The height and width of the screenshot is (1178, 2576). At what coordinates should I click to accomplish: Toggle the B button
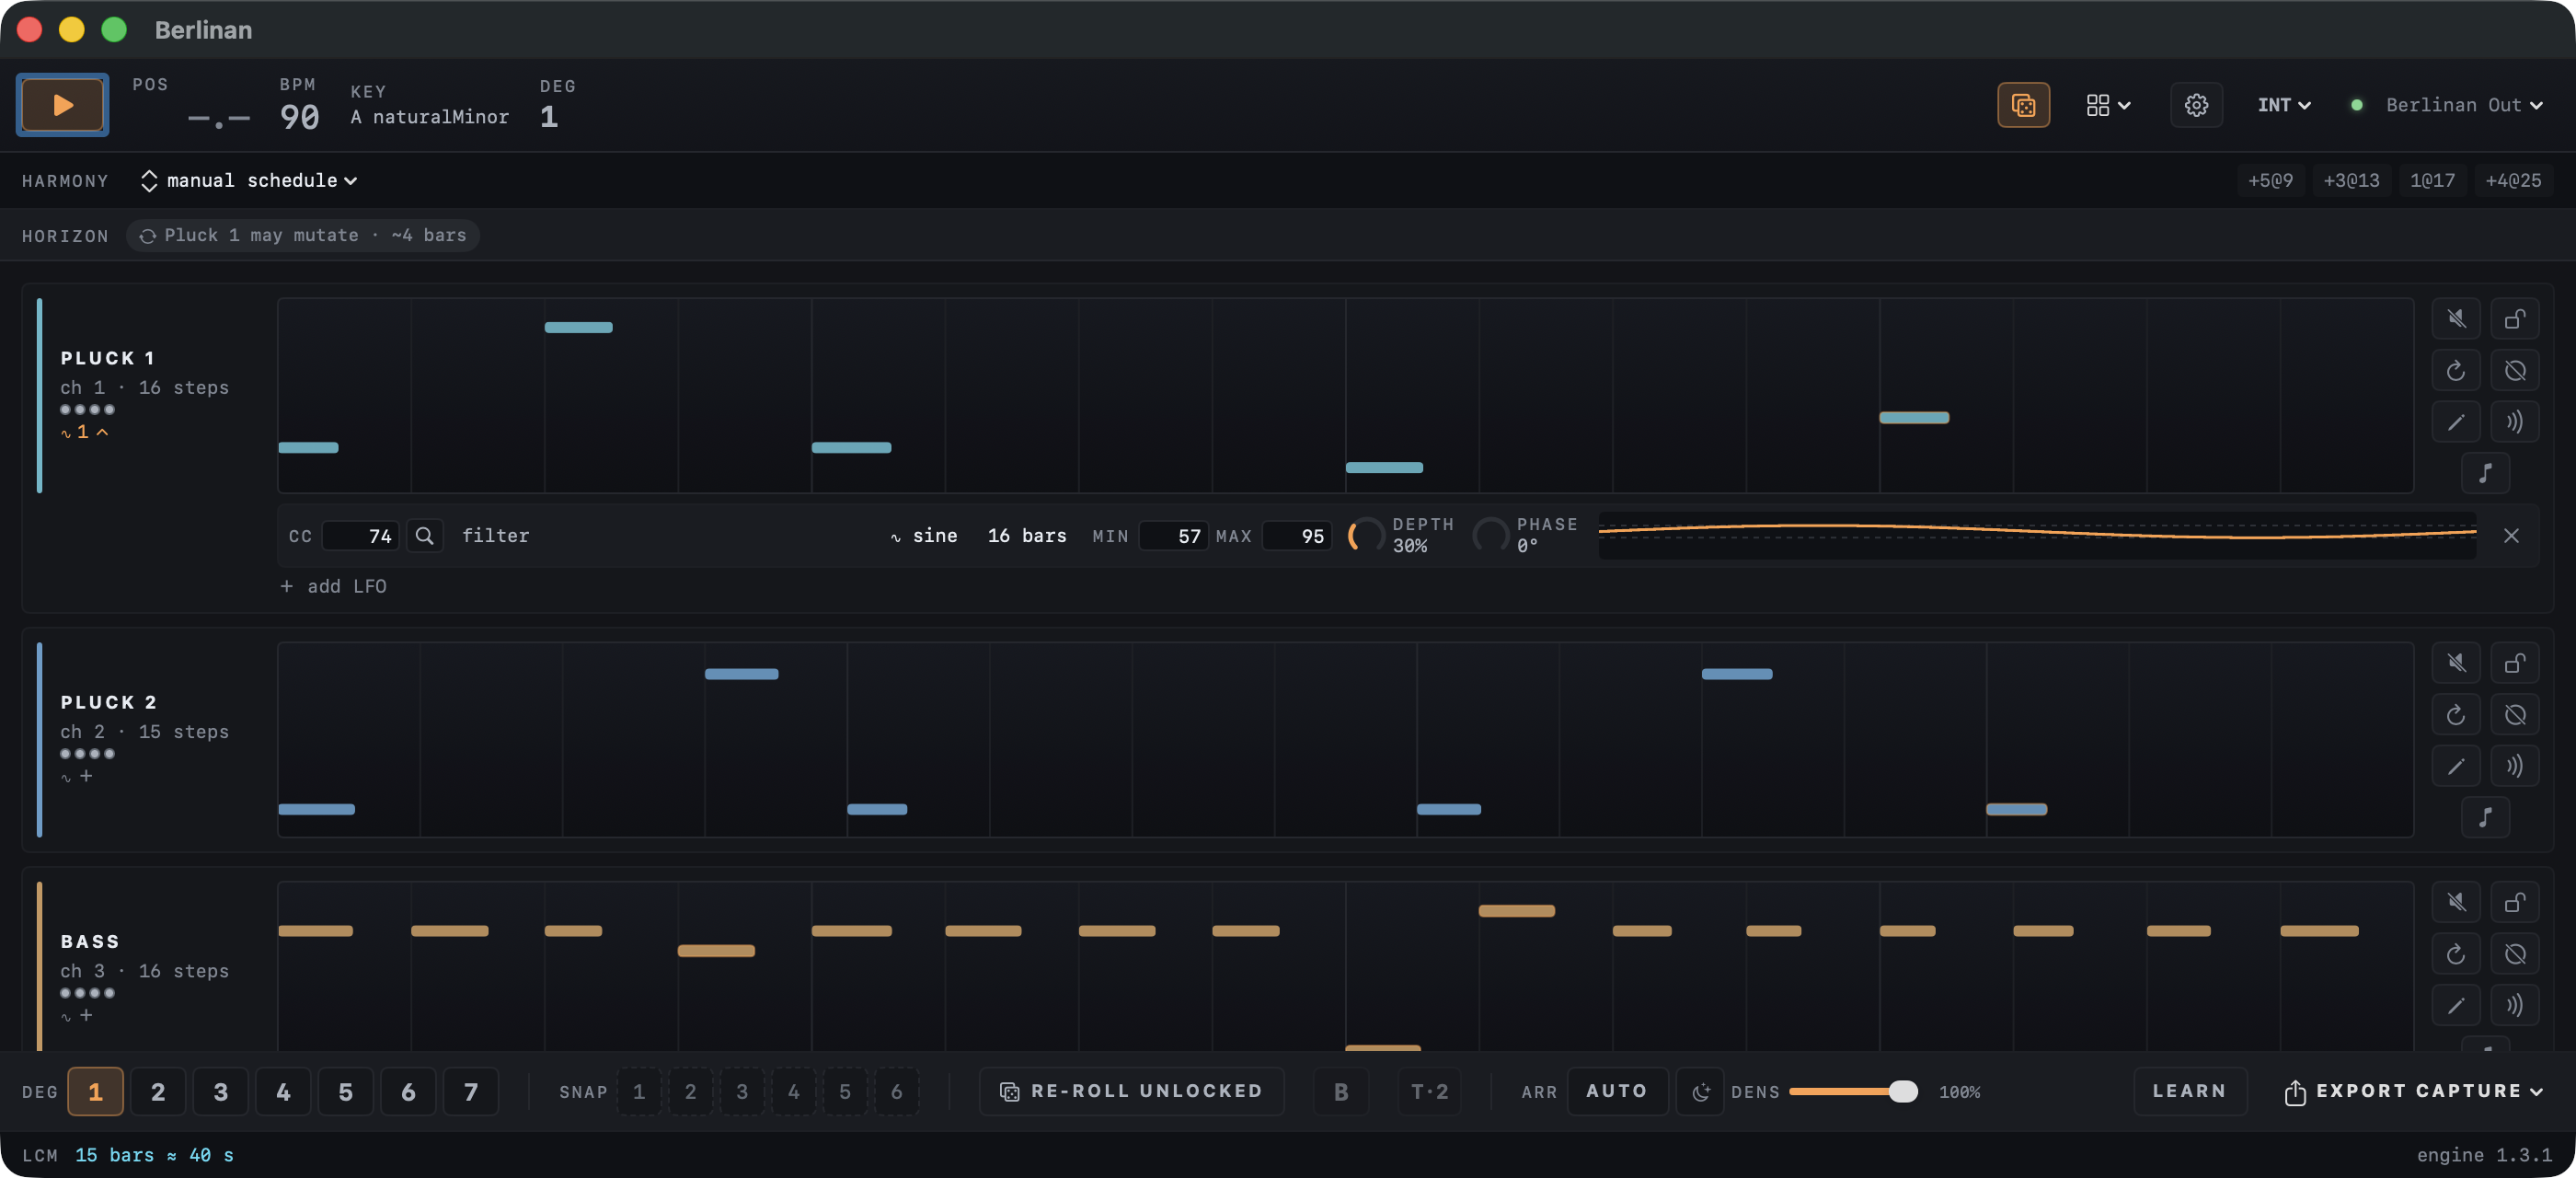(x=1341, y=1092)
